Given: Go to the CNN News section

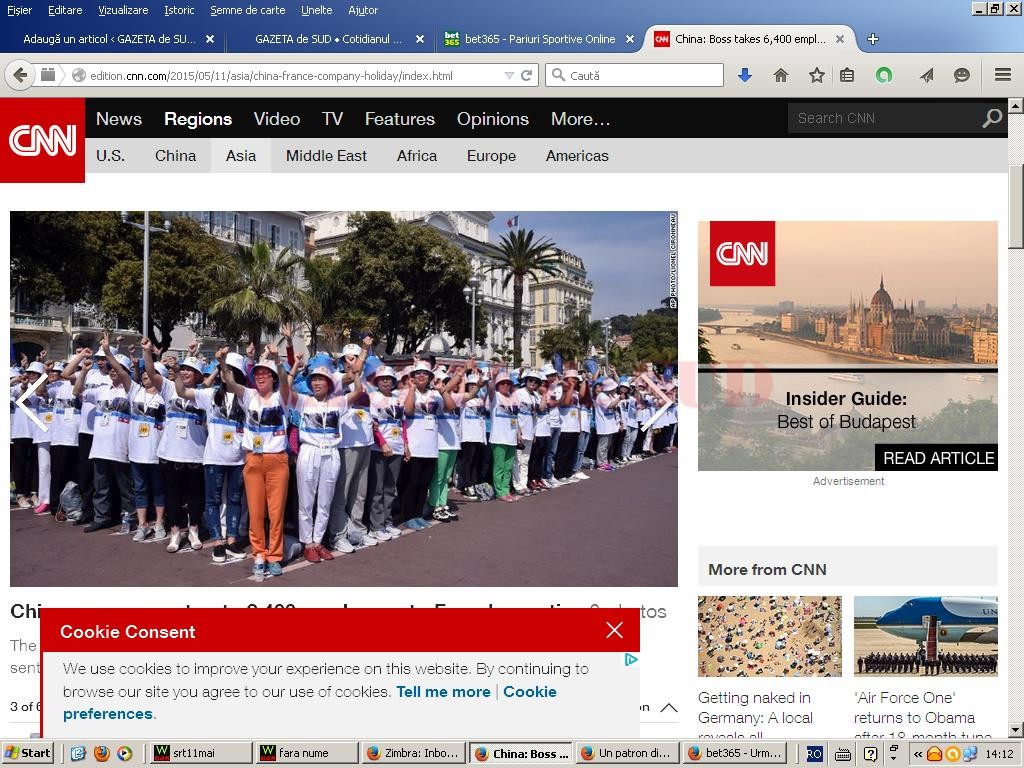Looking at the screenshot, I should (119, 119).
